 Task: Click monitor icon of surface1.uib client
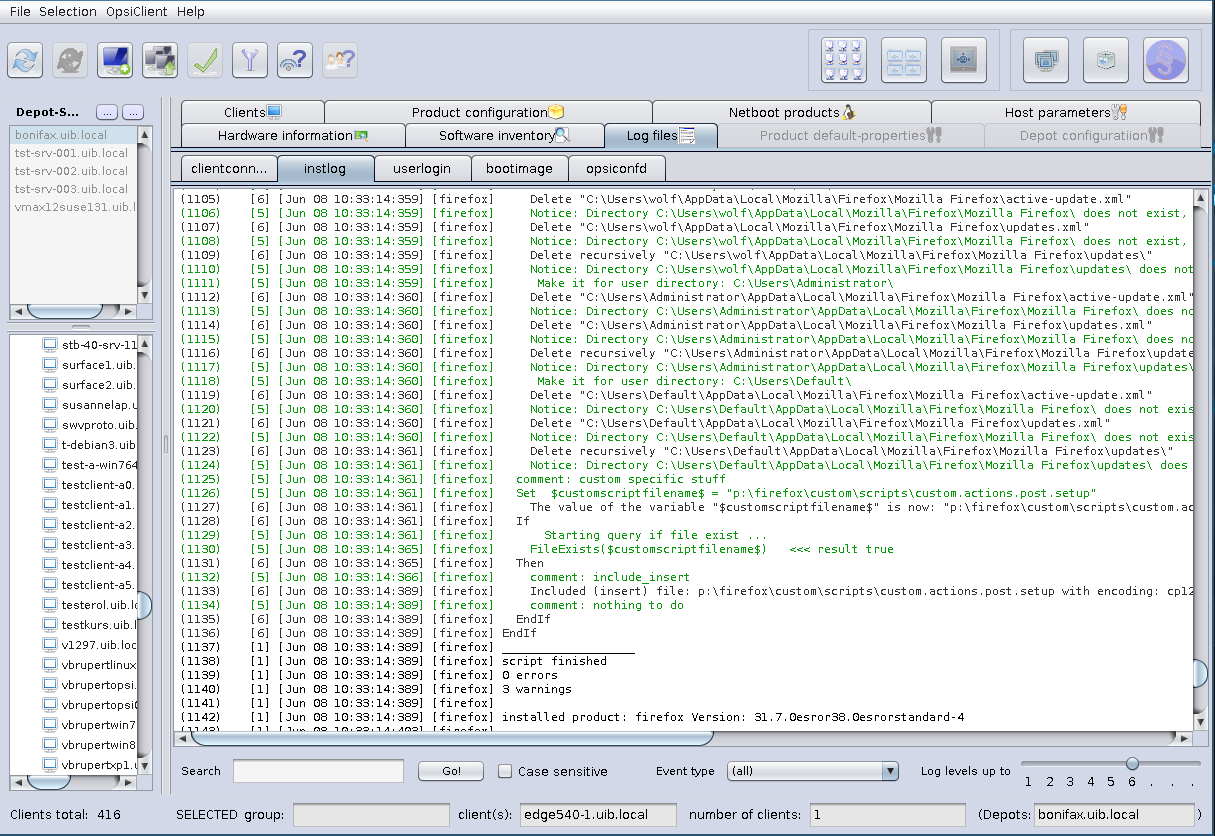tap(50, 365)
